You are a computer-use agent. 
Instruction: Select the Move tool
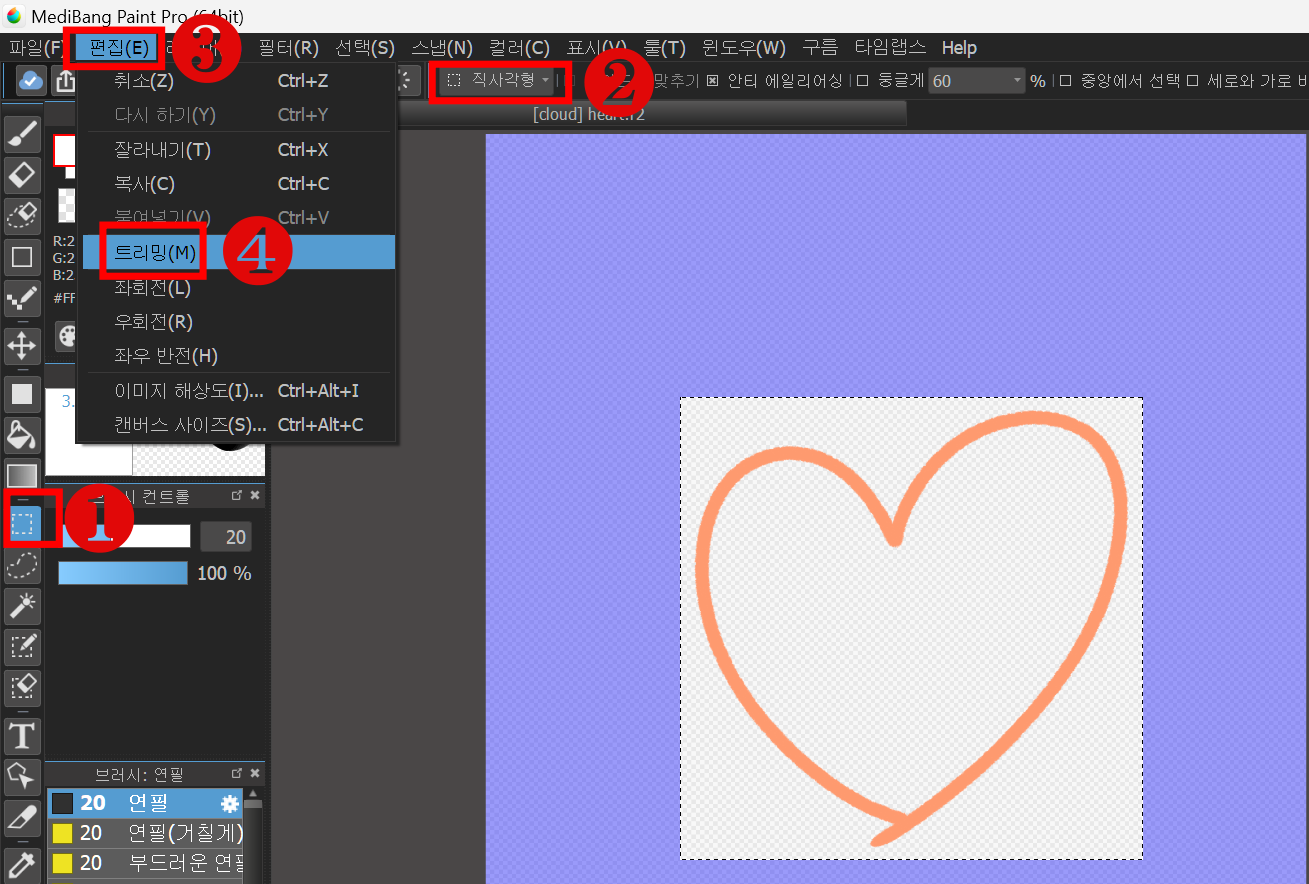pos(22,346)
